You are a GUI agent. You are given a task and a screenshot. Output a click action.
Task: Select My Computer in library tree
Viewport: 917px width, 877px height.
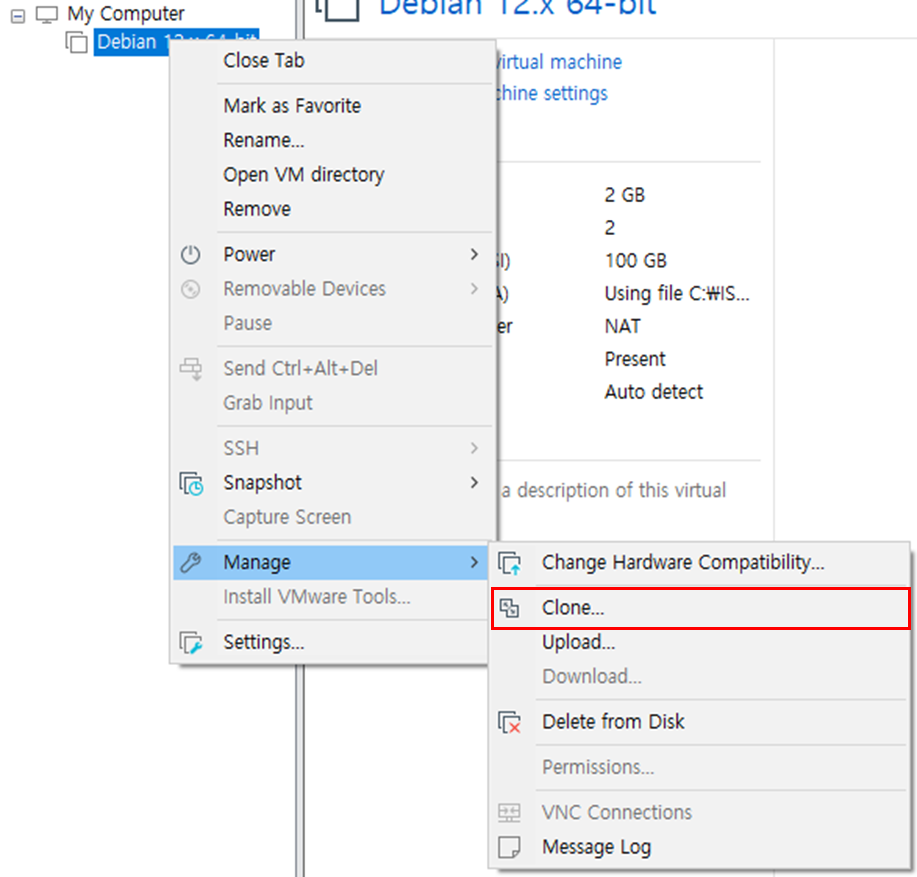click(126, 13)
